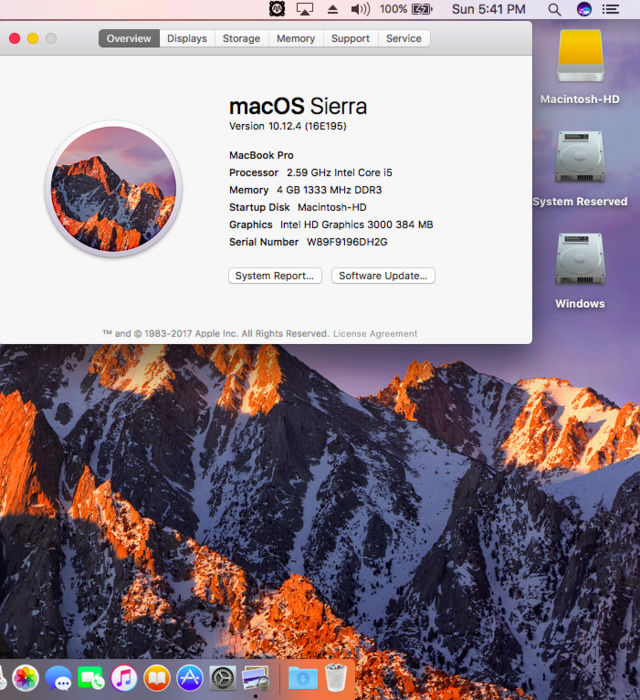Click the battery status icon
The image size is (640, 700).
tap(422, 9)
